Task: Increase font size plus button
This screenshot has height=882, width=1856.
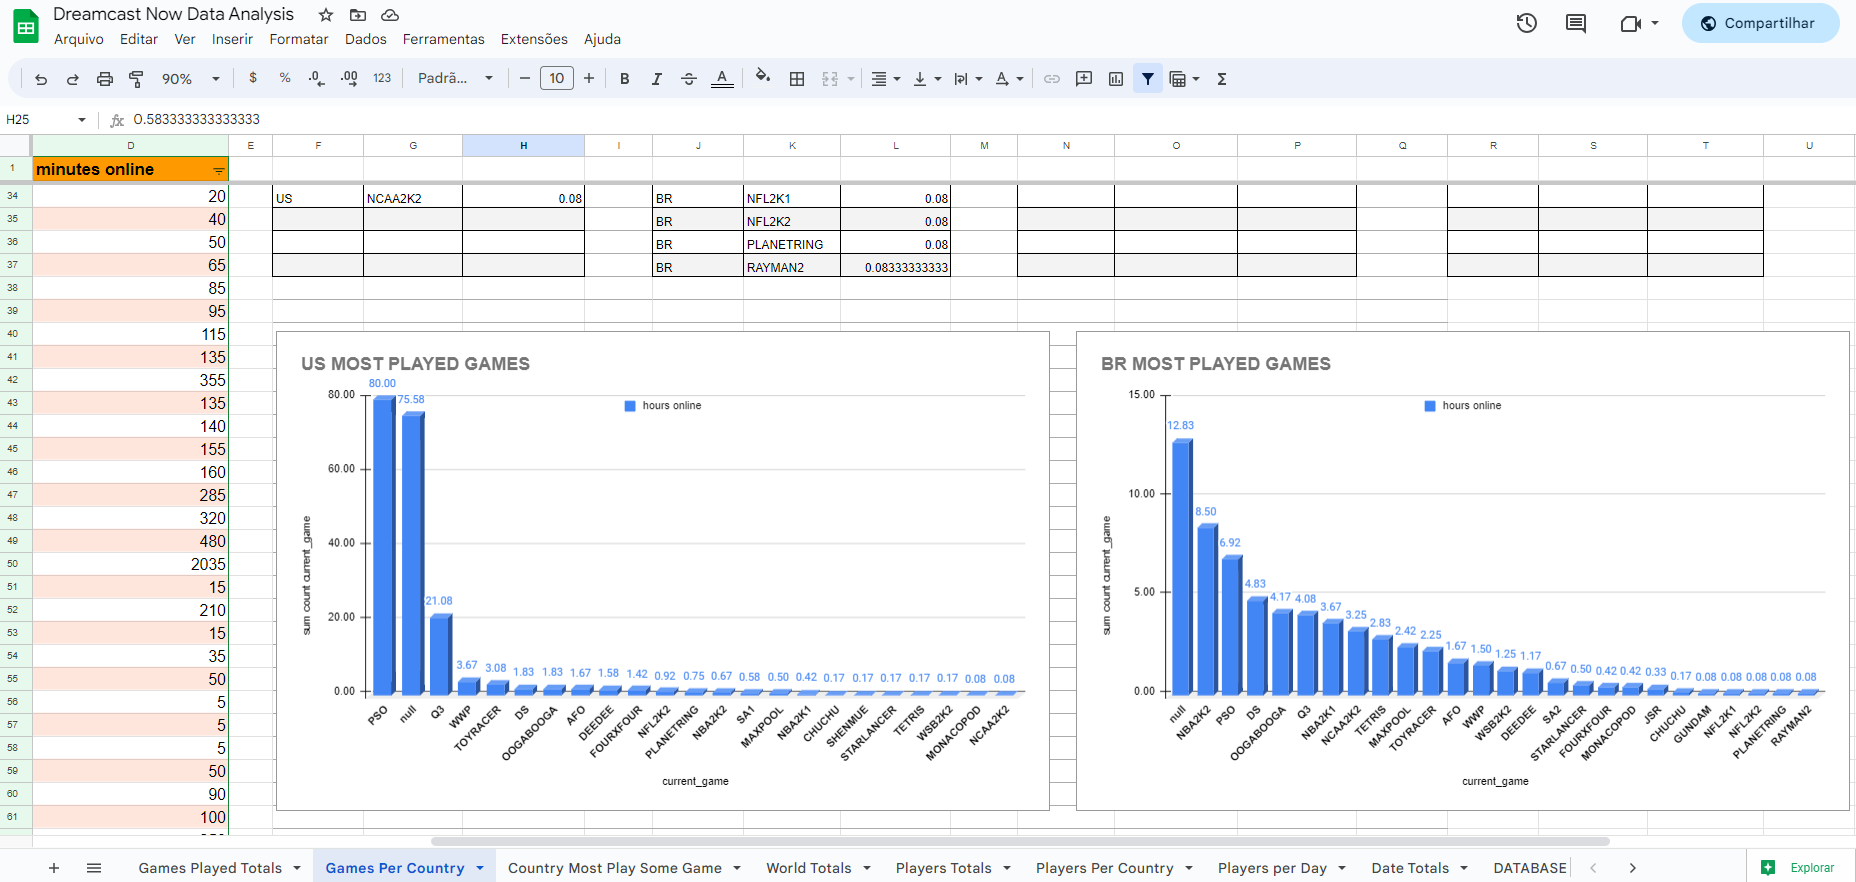Action: tap(589, 78)
